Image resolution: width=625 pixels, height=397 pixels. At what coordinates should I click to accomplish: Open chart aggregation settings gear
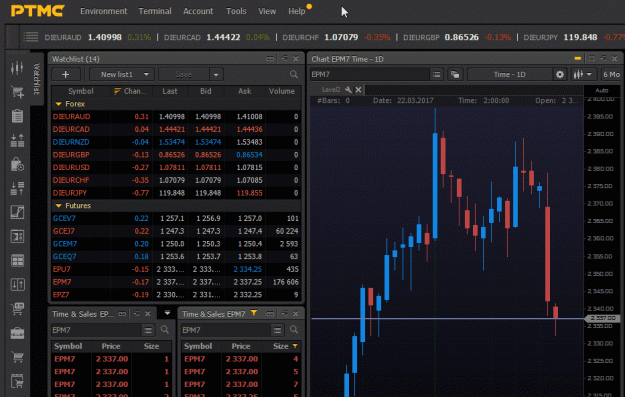pos(560,75)
